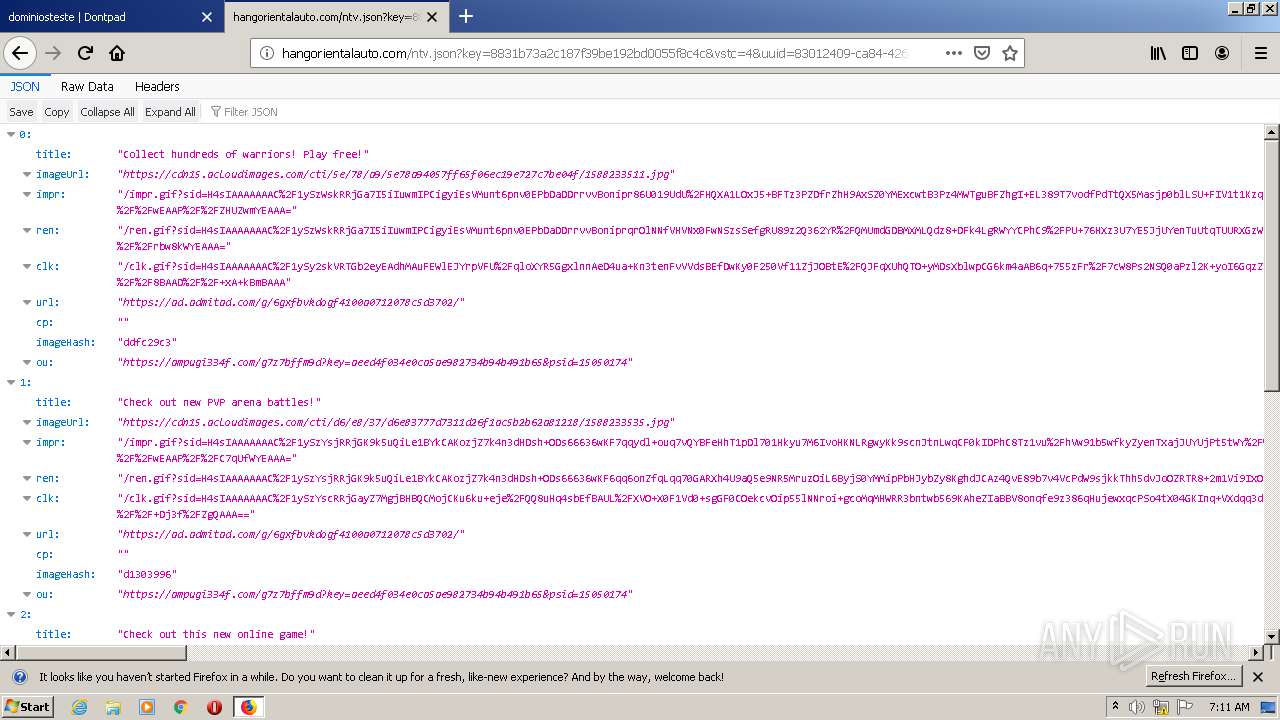The height and width of the screenshot is (720, 1280).
Task: Switch to the dominiosteste Dontpad tab
Action: pyautogui.click(x=111, y=17)
